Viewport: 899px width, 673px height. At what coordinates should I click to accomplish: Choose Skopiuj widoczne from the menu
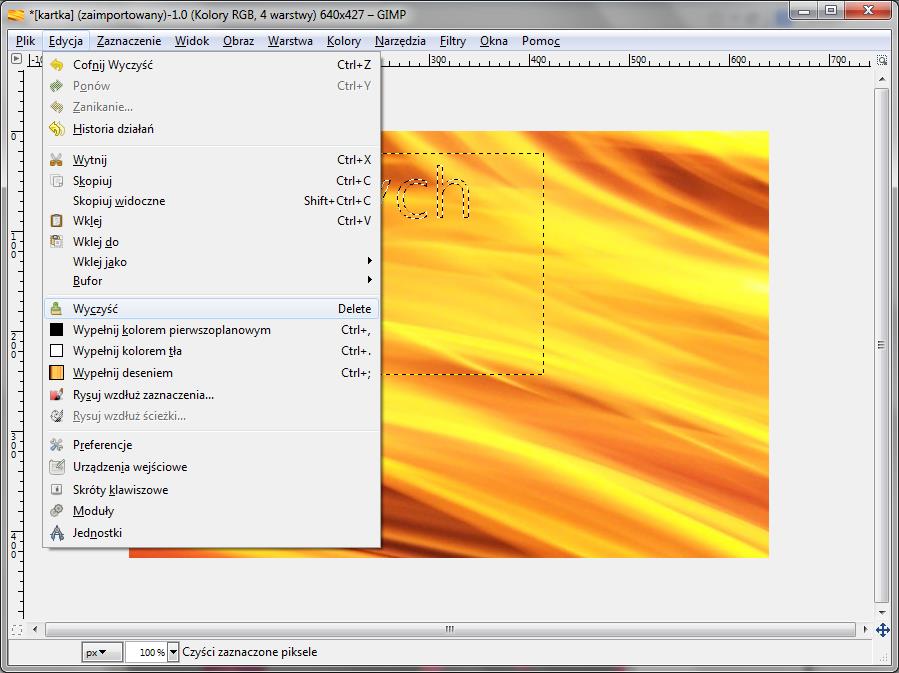pos(211,201)
